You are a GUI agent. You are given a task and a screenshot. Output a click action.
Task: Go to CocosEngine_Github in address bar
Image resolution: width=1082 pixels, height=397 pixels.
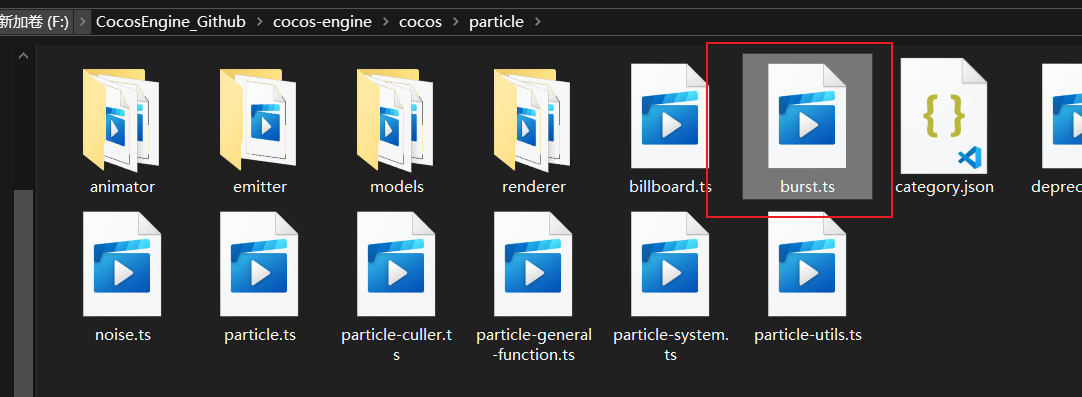coord(170,22)
